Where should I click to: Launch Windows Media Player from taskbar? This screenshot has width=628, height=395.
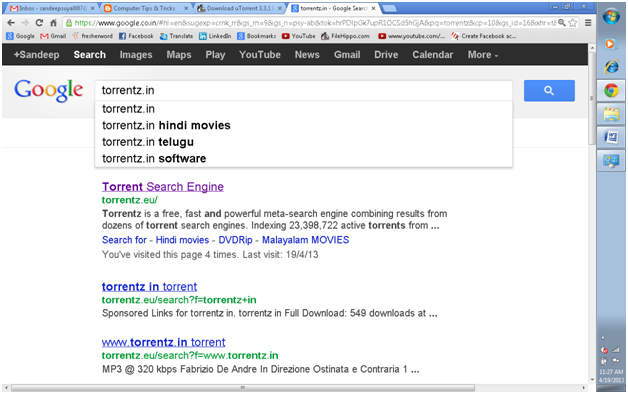610,43
